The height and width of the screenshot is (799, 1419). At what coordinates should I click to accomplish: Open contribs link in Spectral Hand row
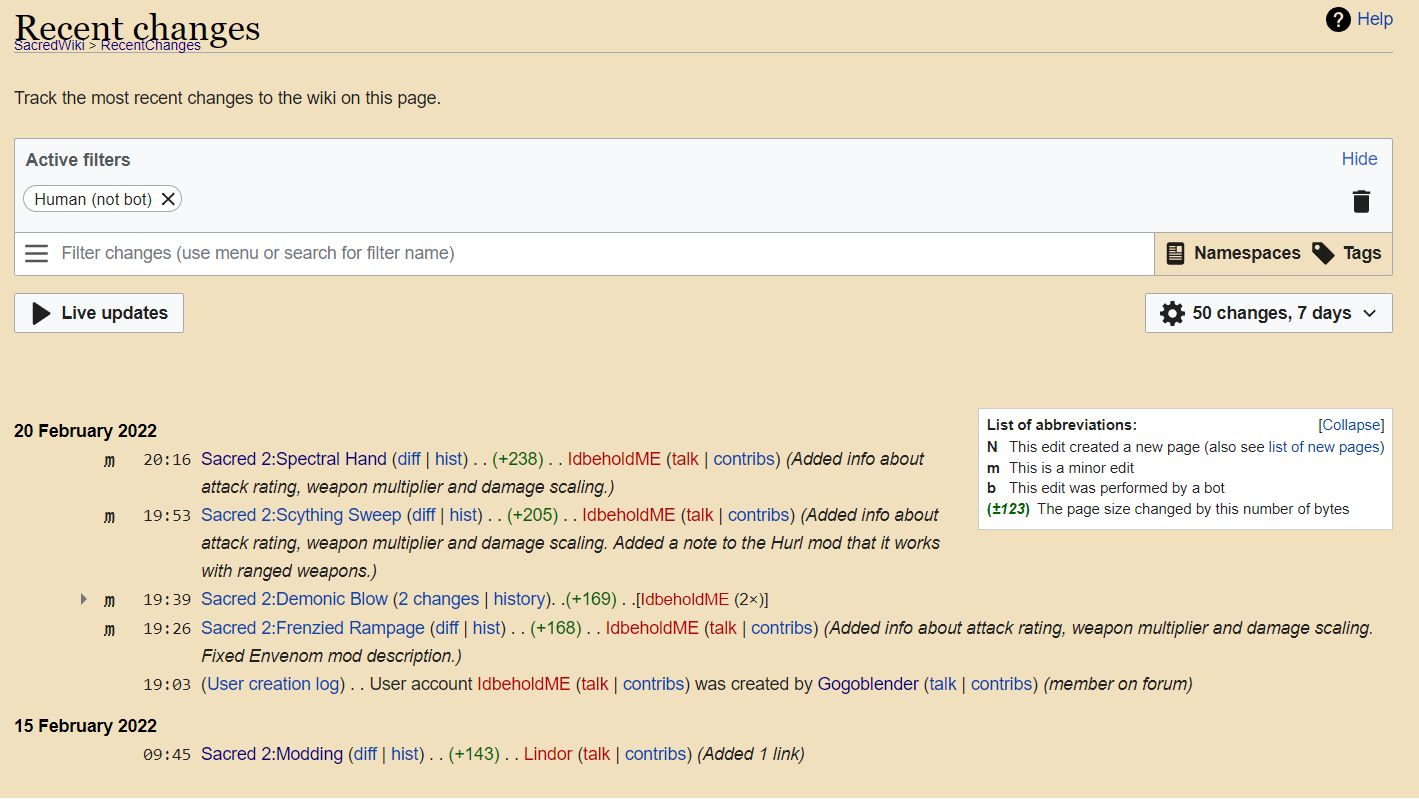tap(744, 459)
